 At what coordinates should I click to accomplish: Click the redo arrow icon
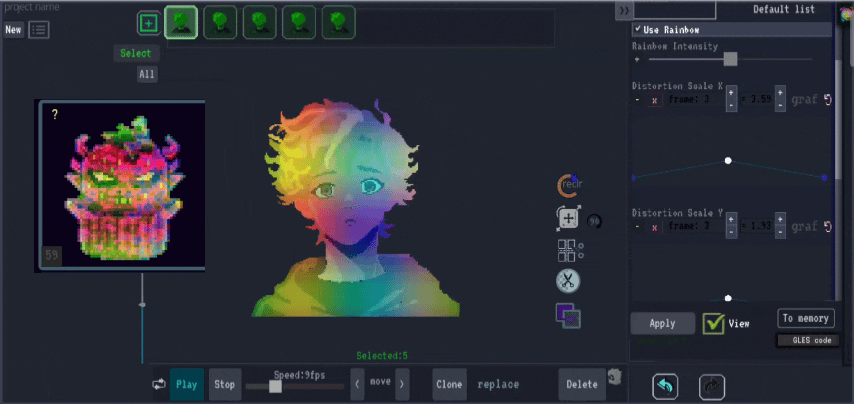point(712,387)
